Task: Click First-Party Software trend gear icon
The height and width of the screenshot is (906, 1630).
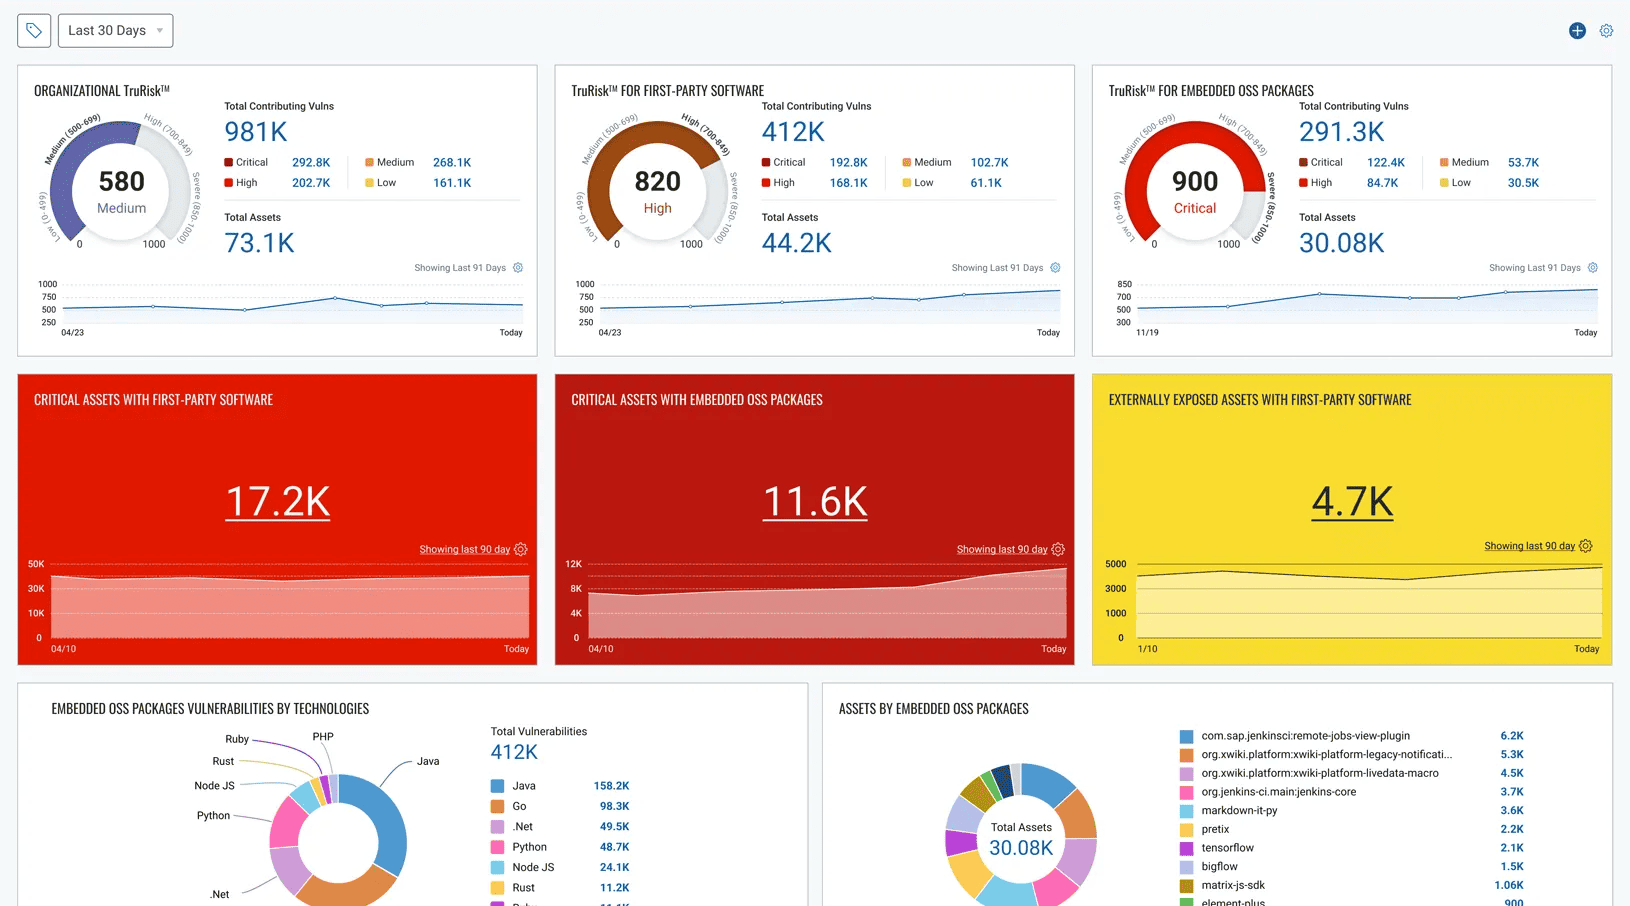Action: click(1055, 268)
